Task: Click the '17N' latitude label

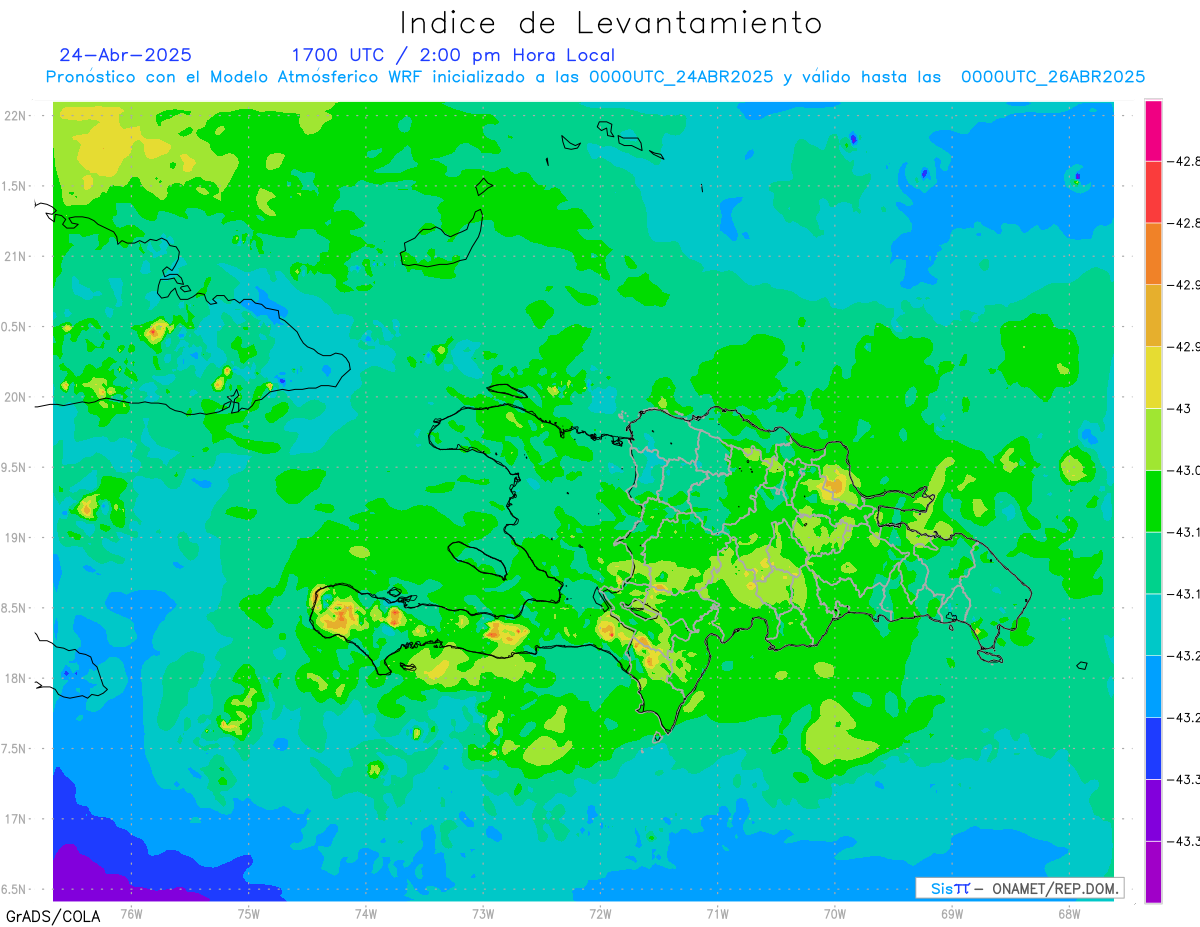Action: pyautogui.click(x=16, y=819)
